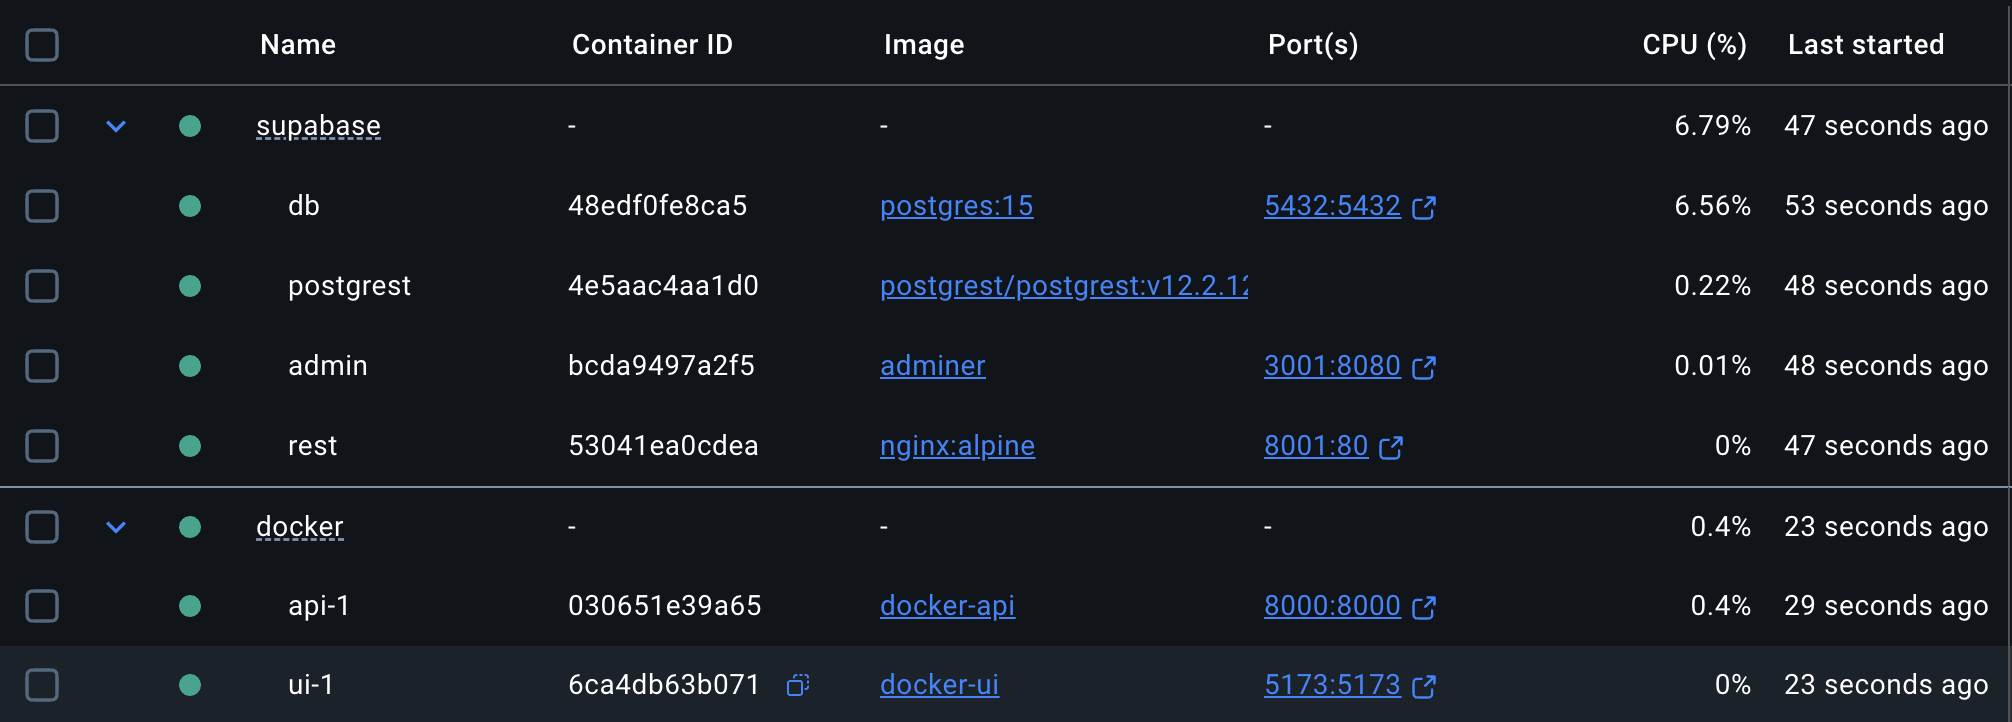Open port link 5432:5432
The width and height of the screenshot is (2012, 722).
tap(1332, 206)
